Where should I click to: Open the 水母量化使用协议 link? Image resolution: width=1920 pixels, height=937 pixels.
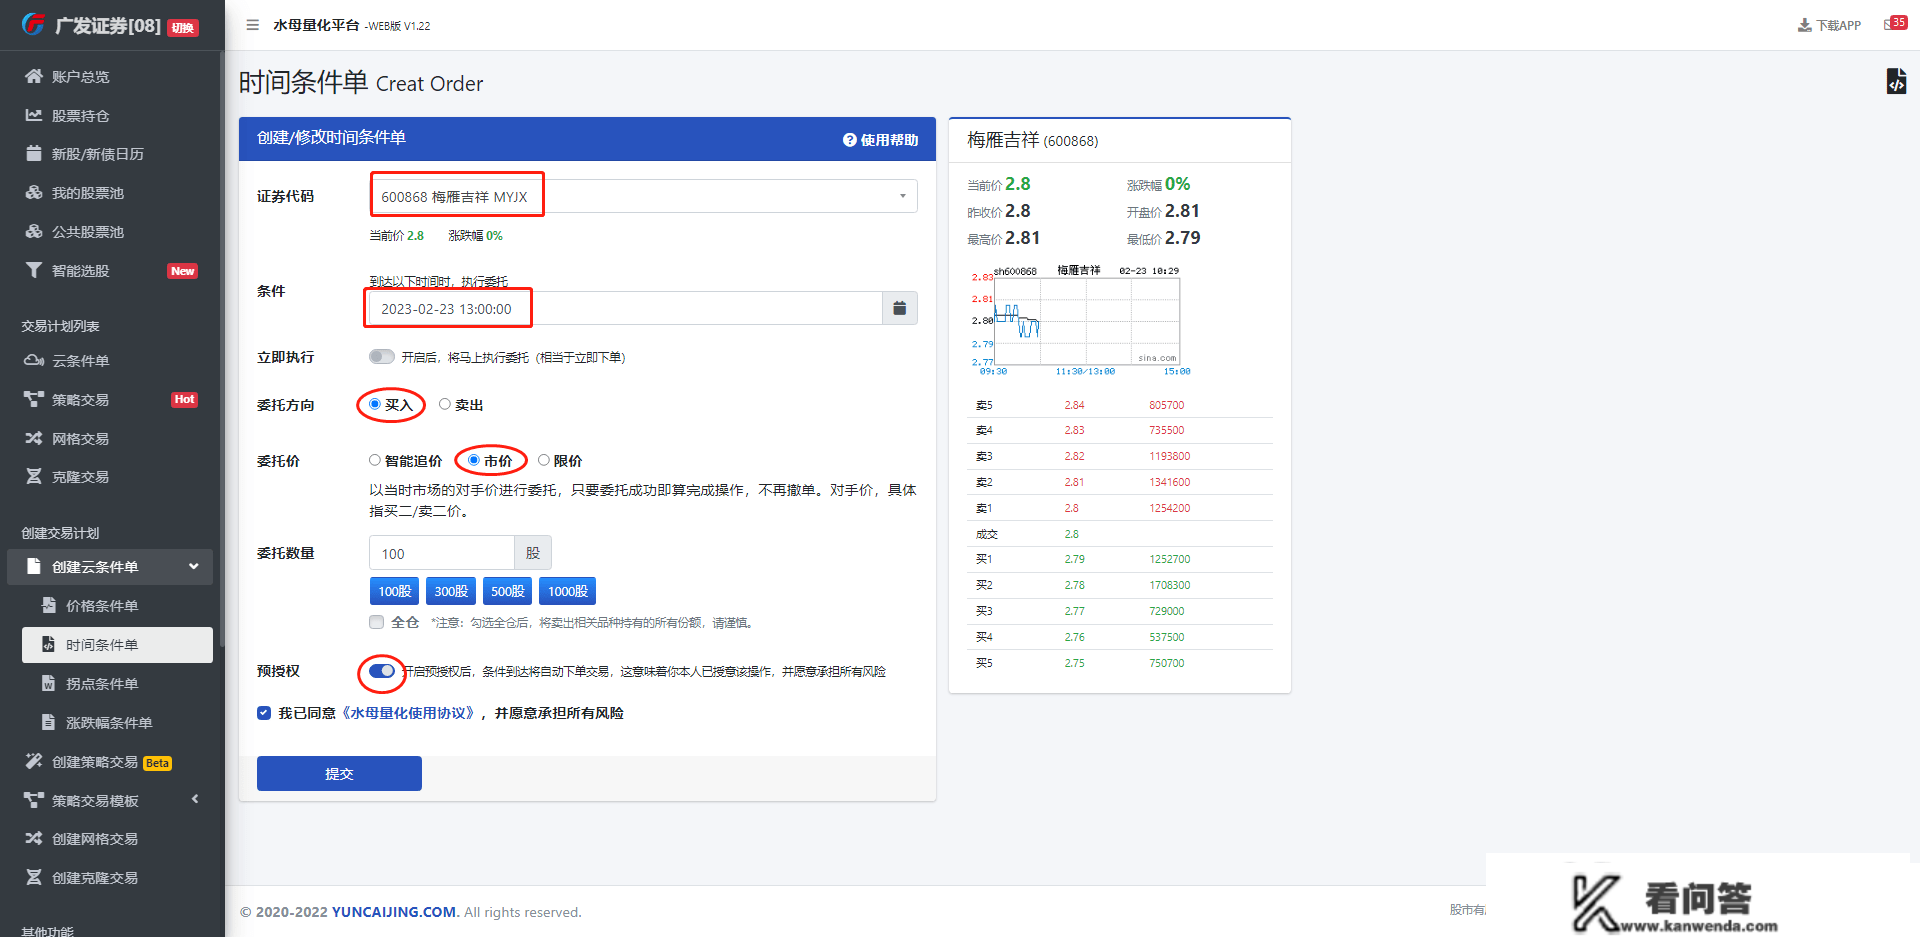(410, 713)
